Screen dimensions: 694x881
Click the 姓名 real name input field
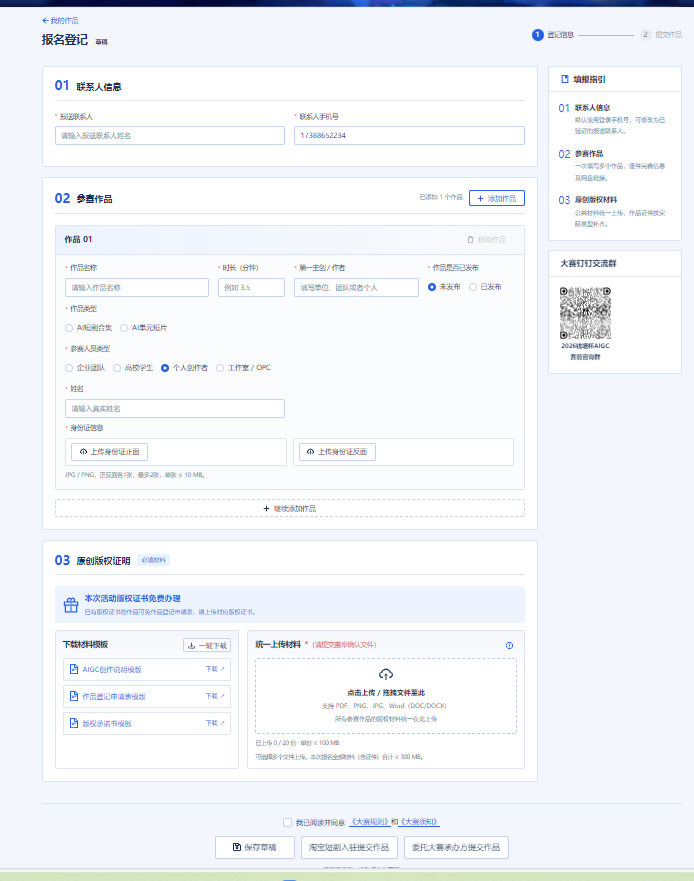coord(175,408)
